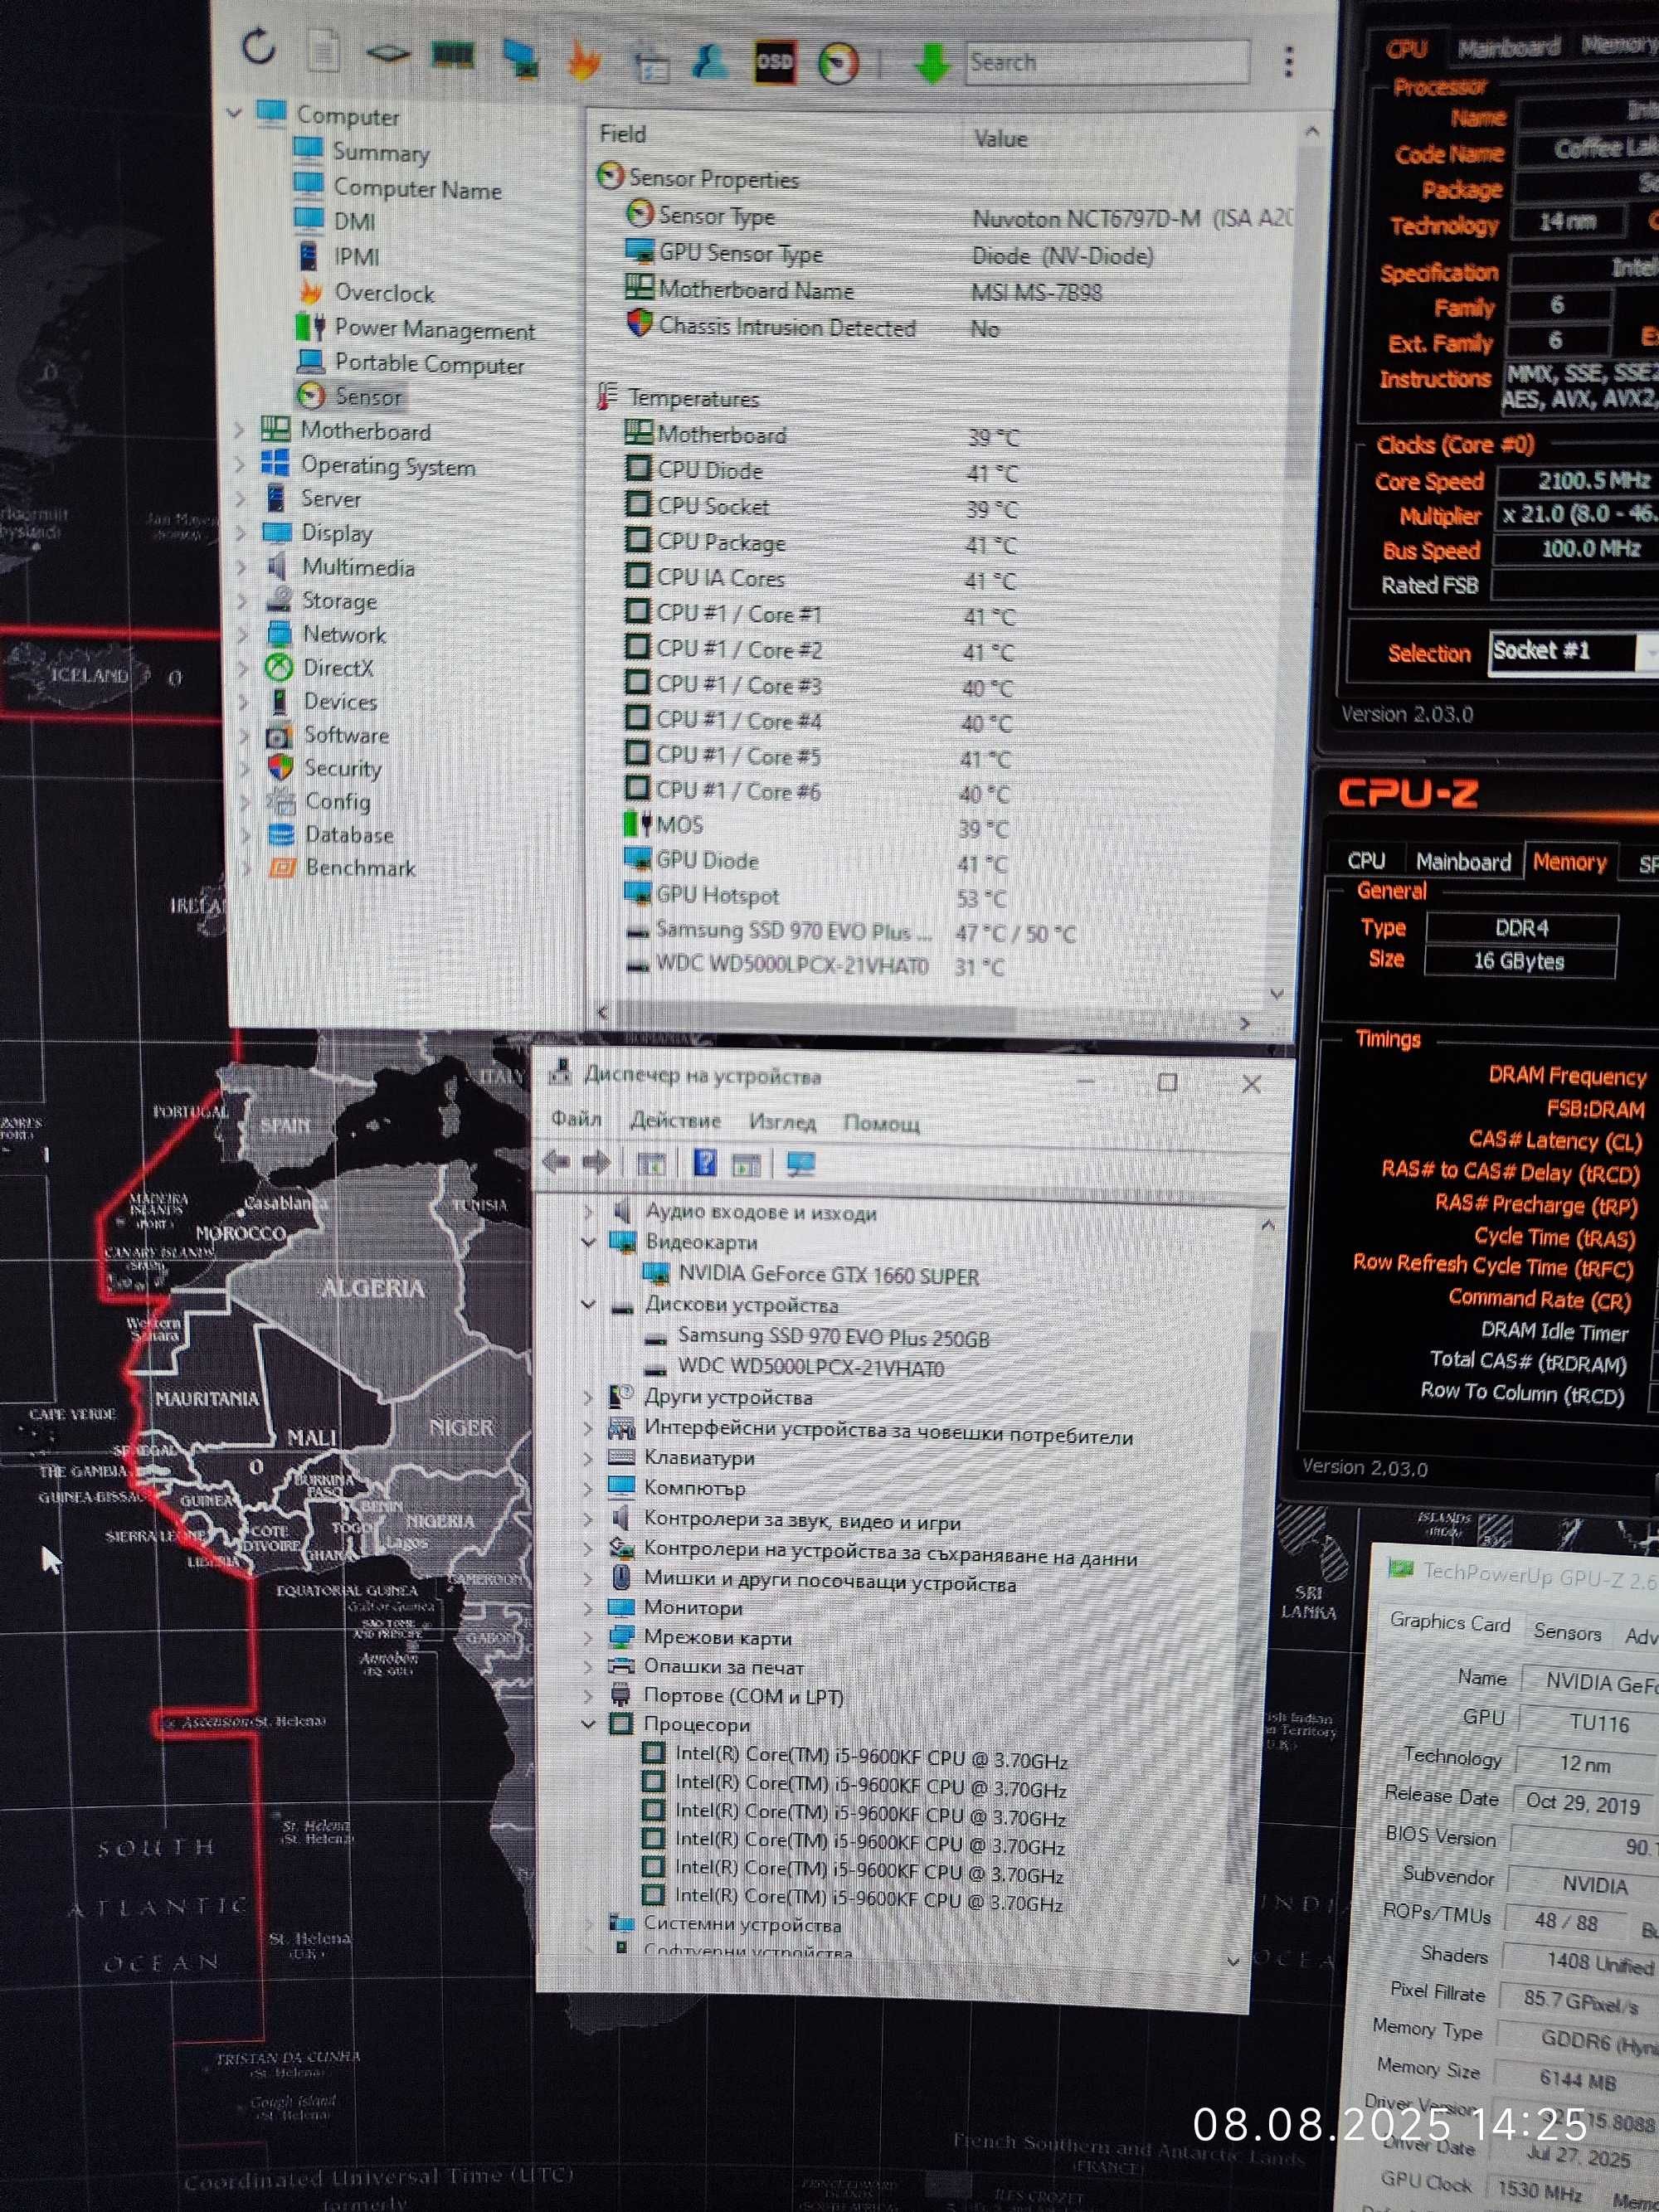Click the show/hide console tree icon
The height and width of the screenshot is (2212, 1659).
651,1163
